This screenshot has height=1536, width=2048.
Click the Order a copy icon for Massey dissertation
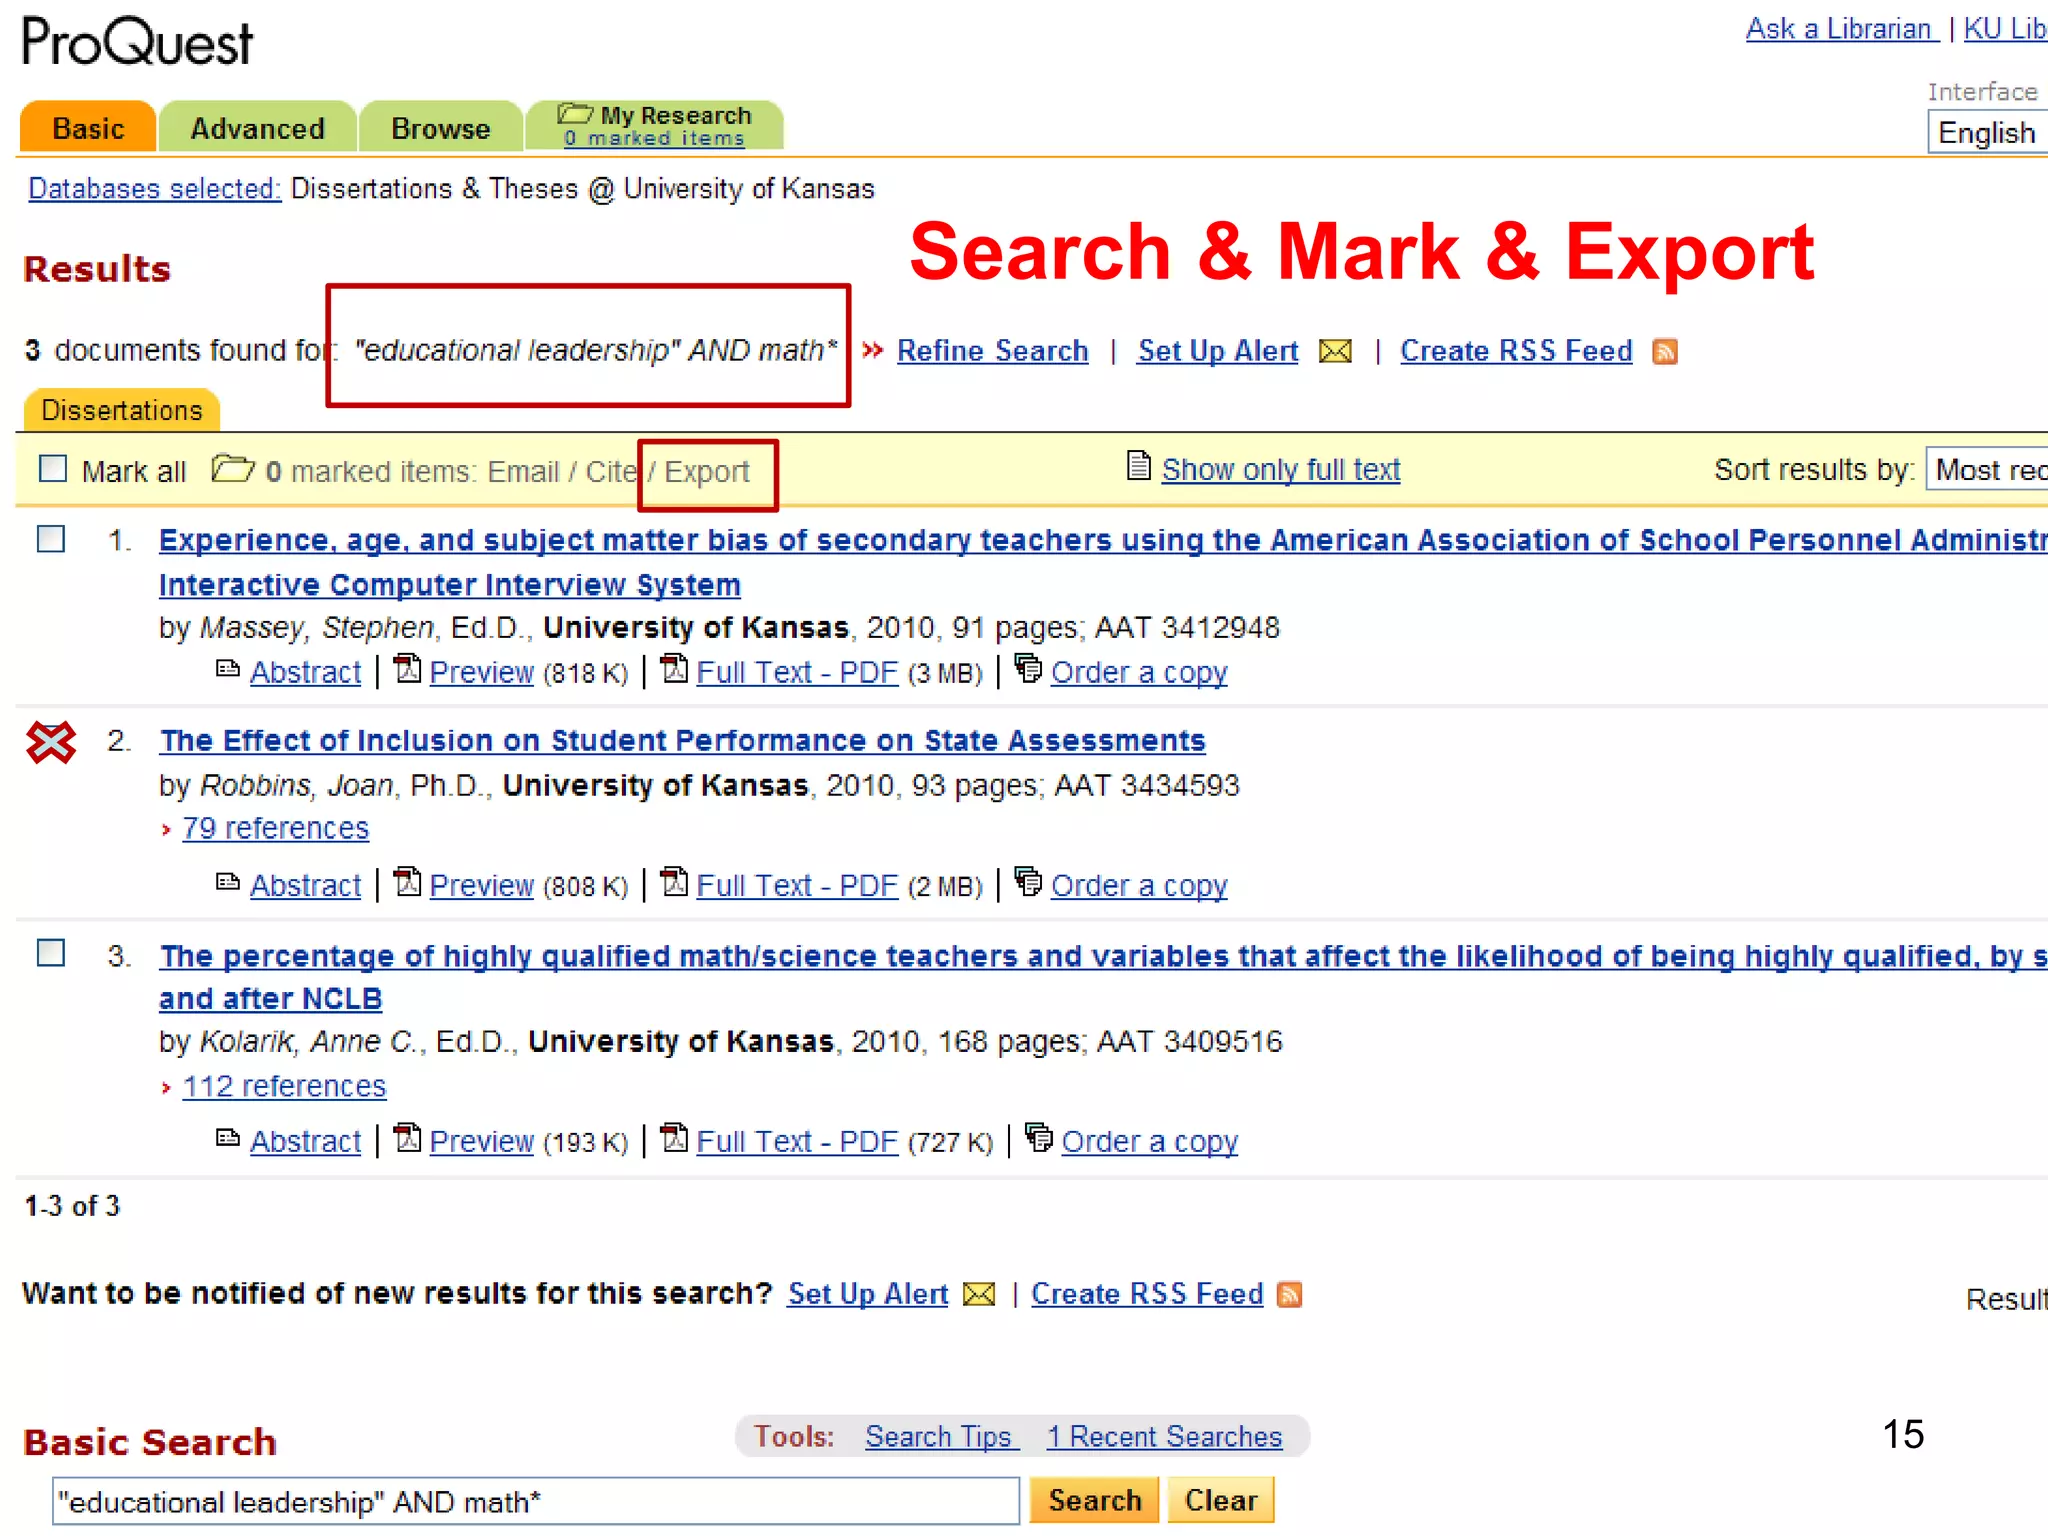(x=1028, y=667)
